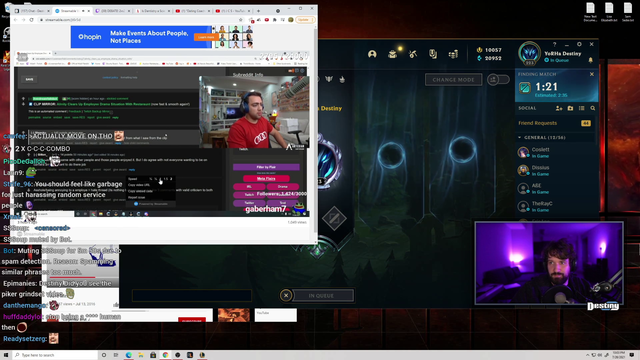Open the League client help question mark

pos(554,44)
